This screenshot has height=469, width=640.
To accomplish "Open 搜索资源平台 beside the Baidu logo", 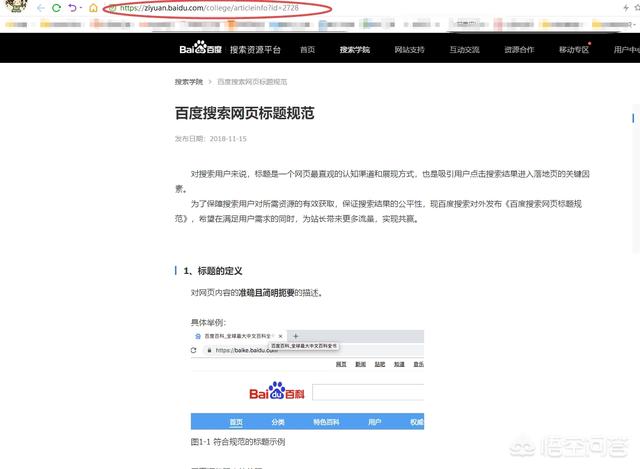I will [255, 49].
